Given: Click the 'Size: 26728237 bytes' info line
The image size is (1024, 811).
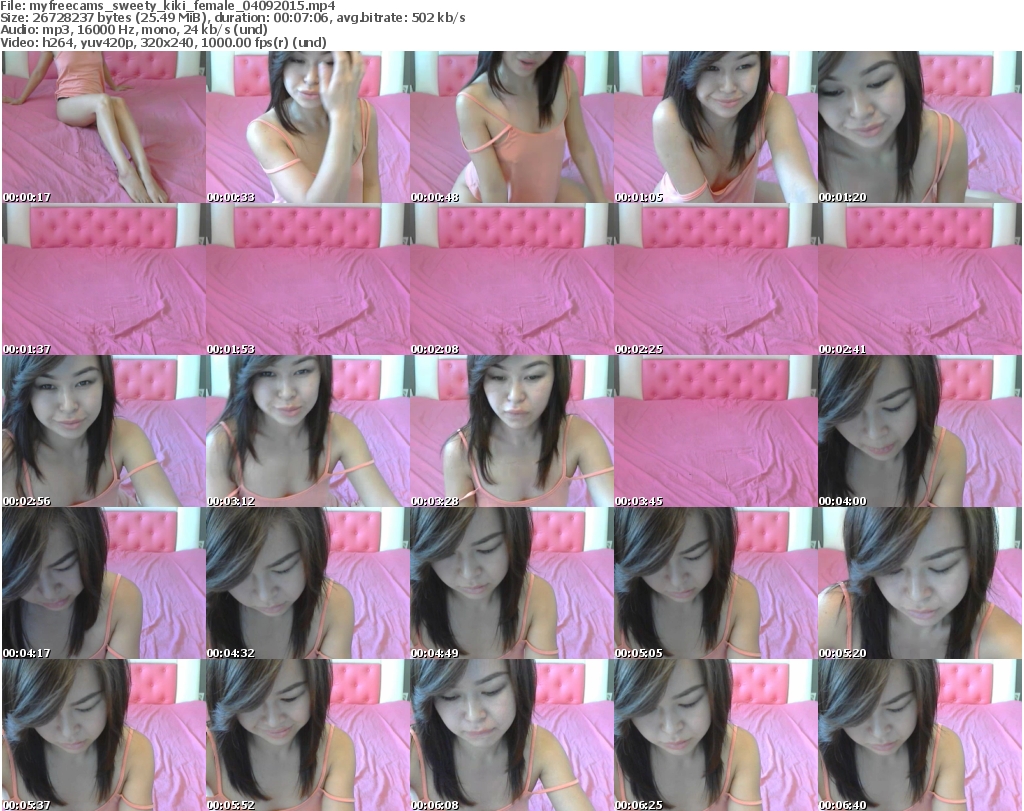Looking at the screenshot, I should tap(232, 18).
